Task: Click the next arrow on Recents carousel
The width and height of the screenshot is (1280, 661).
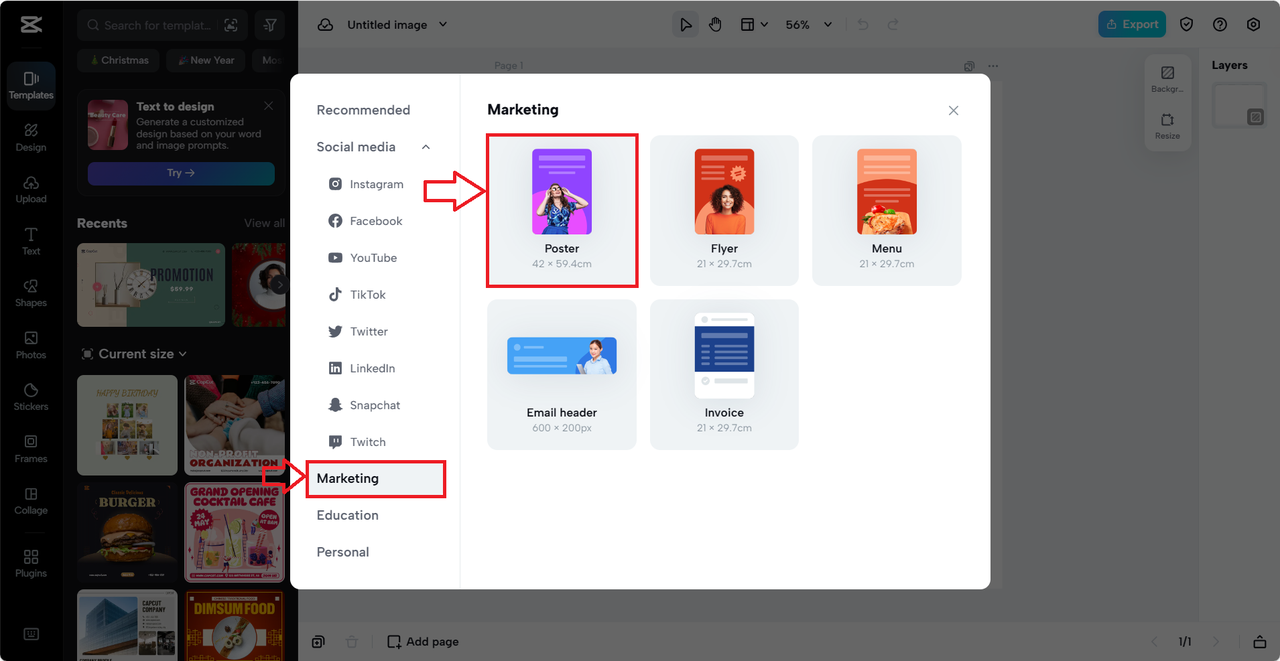Action: point(280,285)
